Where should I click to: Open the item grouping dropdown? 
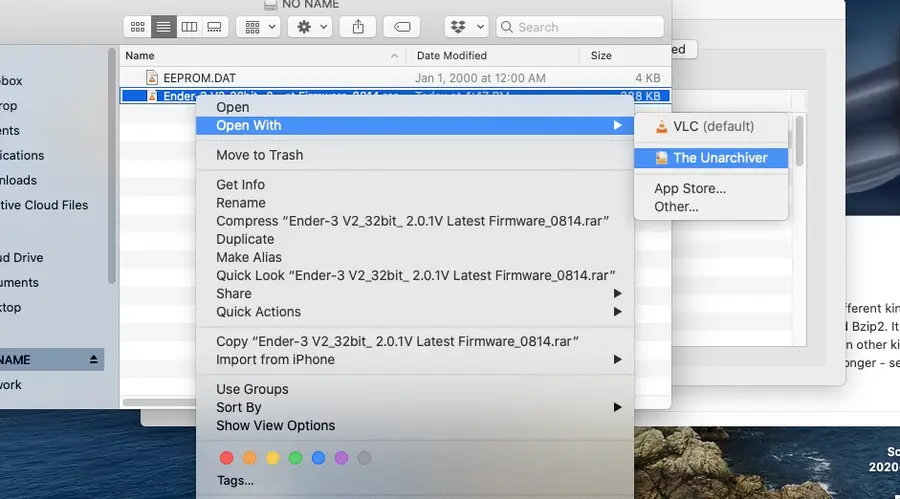(x=257, y=27)
